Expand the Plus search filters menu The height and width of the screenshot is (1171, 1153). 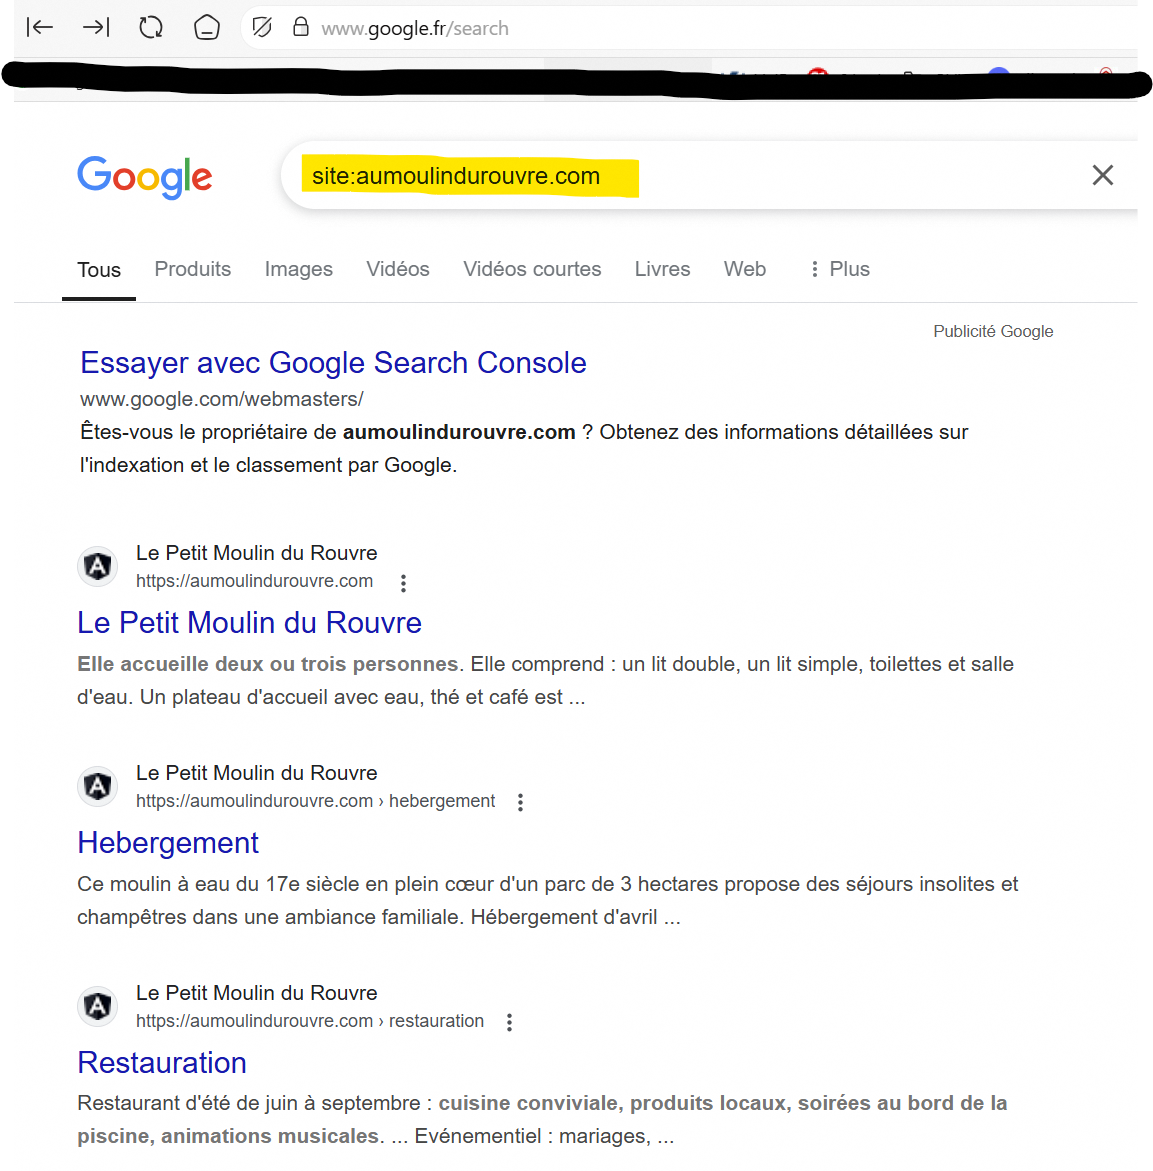840,269
